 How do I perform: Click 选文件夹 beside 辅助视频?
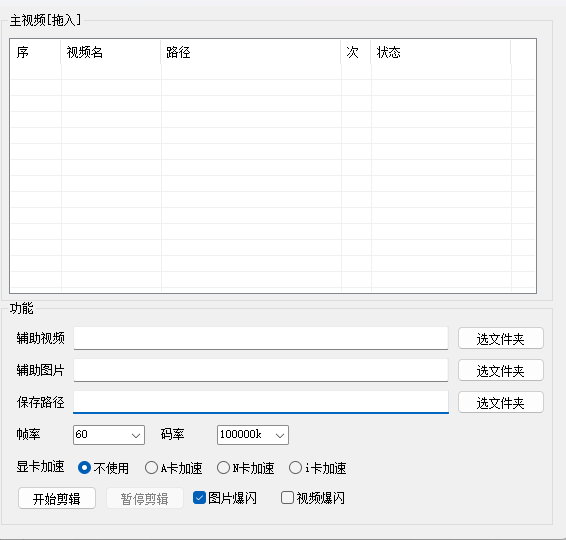(501, 339)
